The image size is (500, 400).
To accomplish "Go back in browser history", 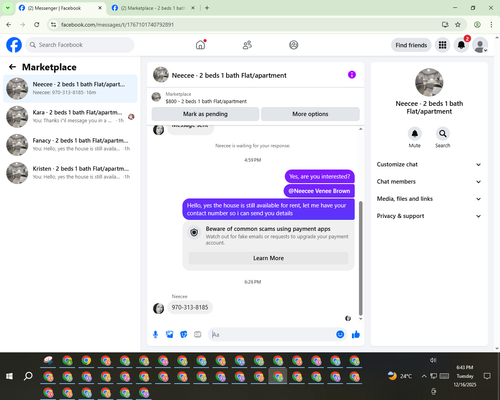I will (x=9, y=25).
